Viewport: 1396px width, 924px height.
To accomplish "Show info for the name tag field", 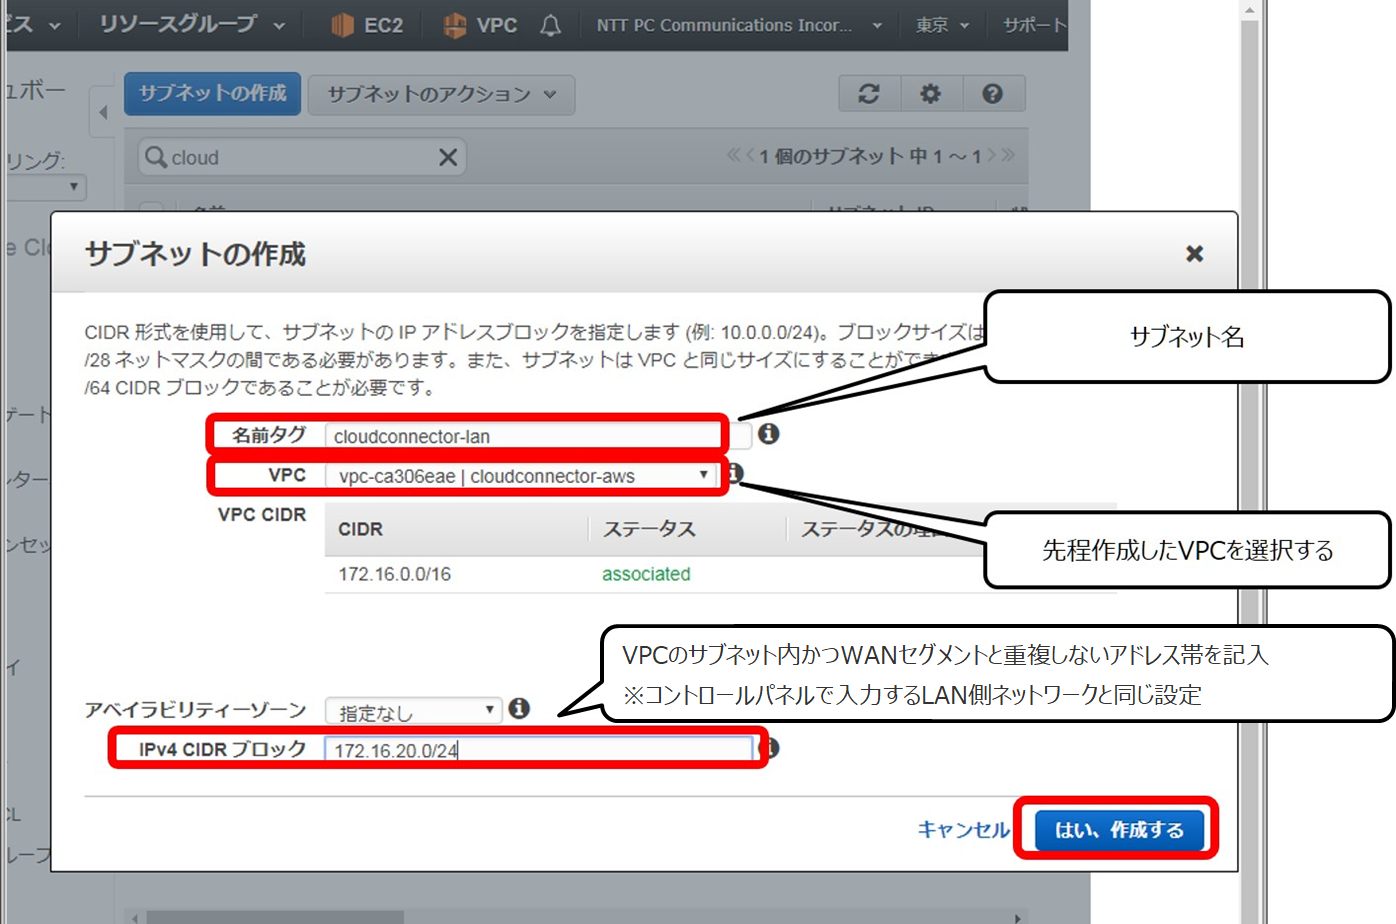I will pyautogui.click(x=768, y=433).
